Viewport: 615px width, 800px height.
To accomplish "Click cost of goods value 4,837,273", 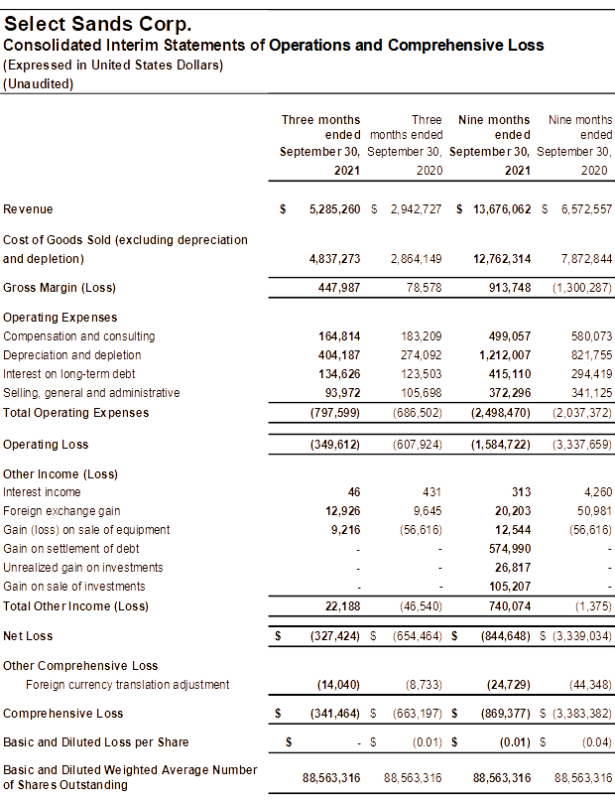I will [335, 259].
